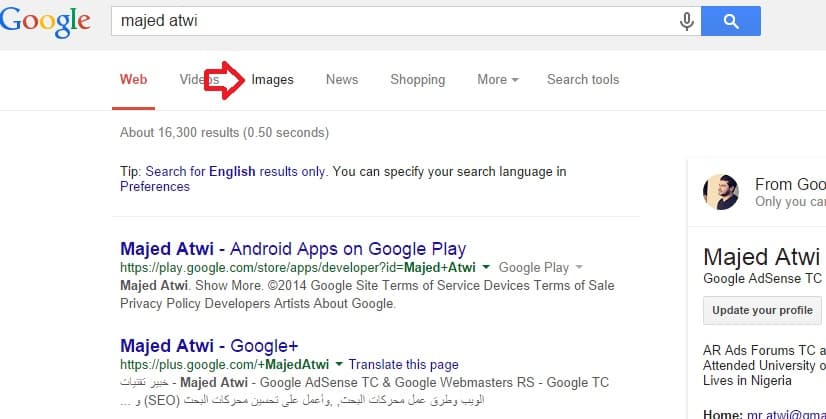Open the News results tab
This screenshot has width=826, height=419.
pos(342,80)
